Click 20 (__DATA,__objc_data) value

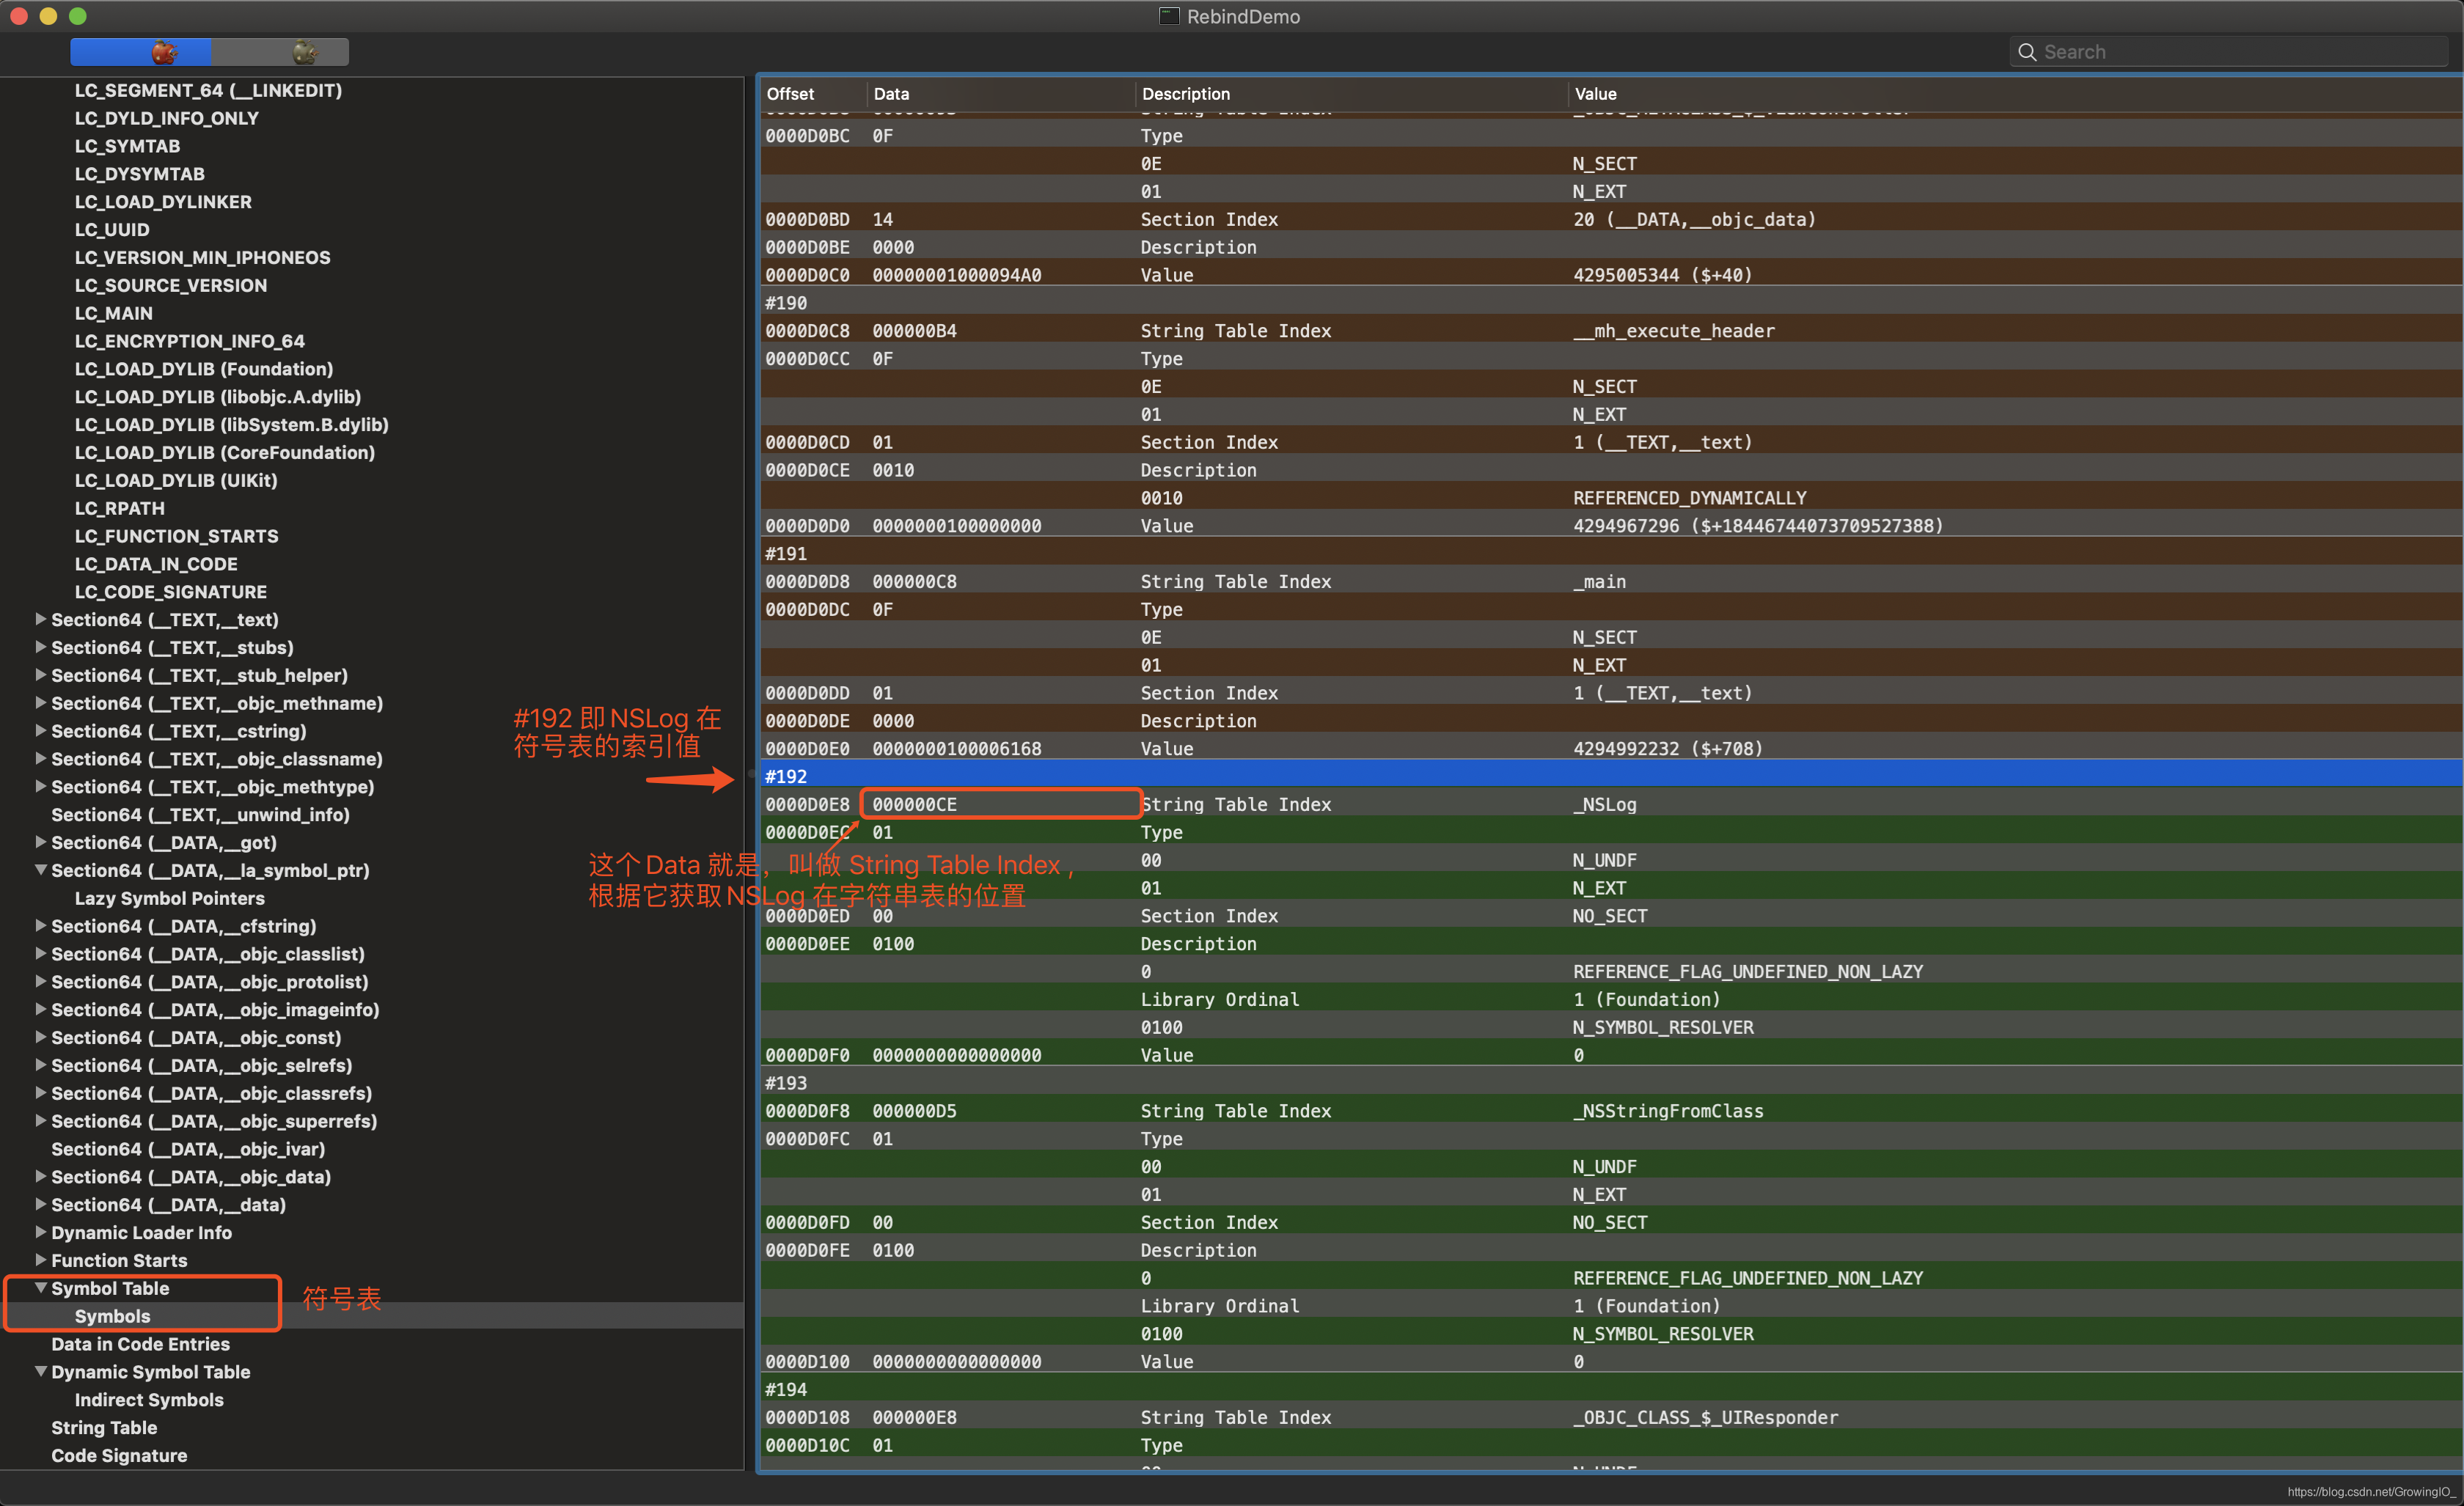[1694, 219]
